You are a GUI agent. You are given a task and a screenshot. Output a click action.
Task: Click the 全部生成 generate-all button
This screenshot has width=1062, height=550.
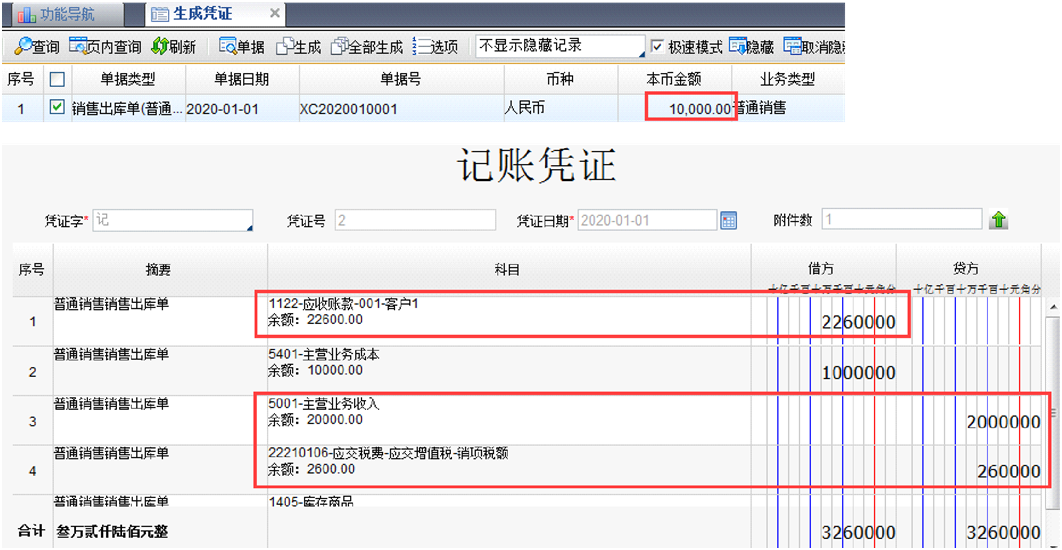366,47
